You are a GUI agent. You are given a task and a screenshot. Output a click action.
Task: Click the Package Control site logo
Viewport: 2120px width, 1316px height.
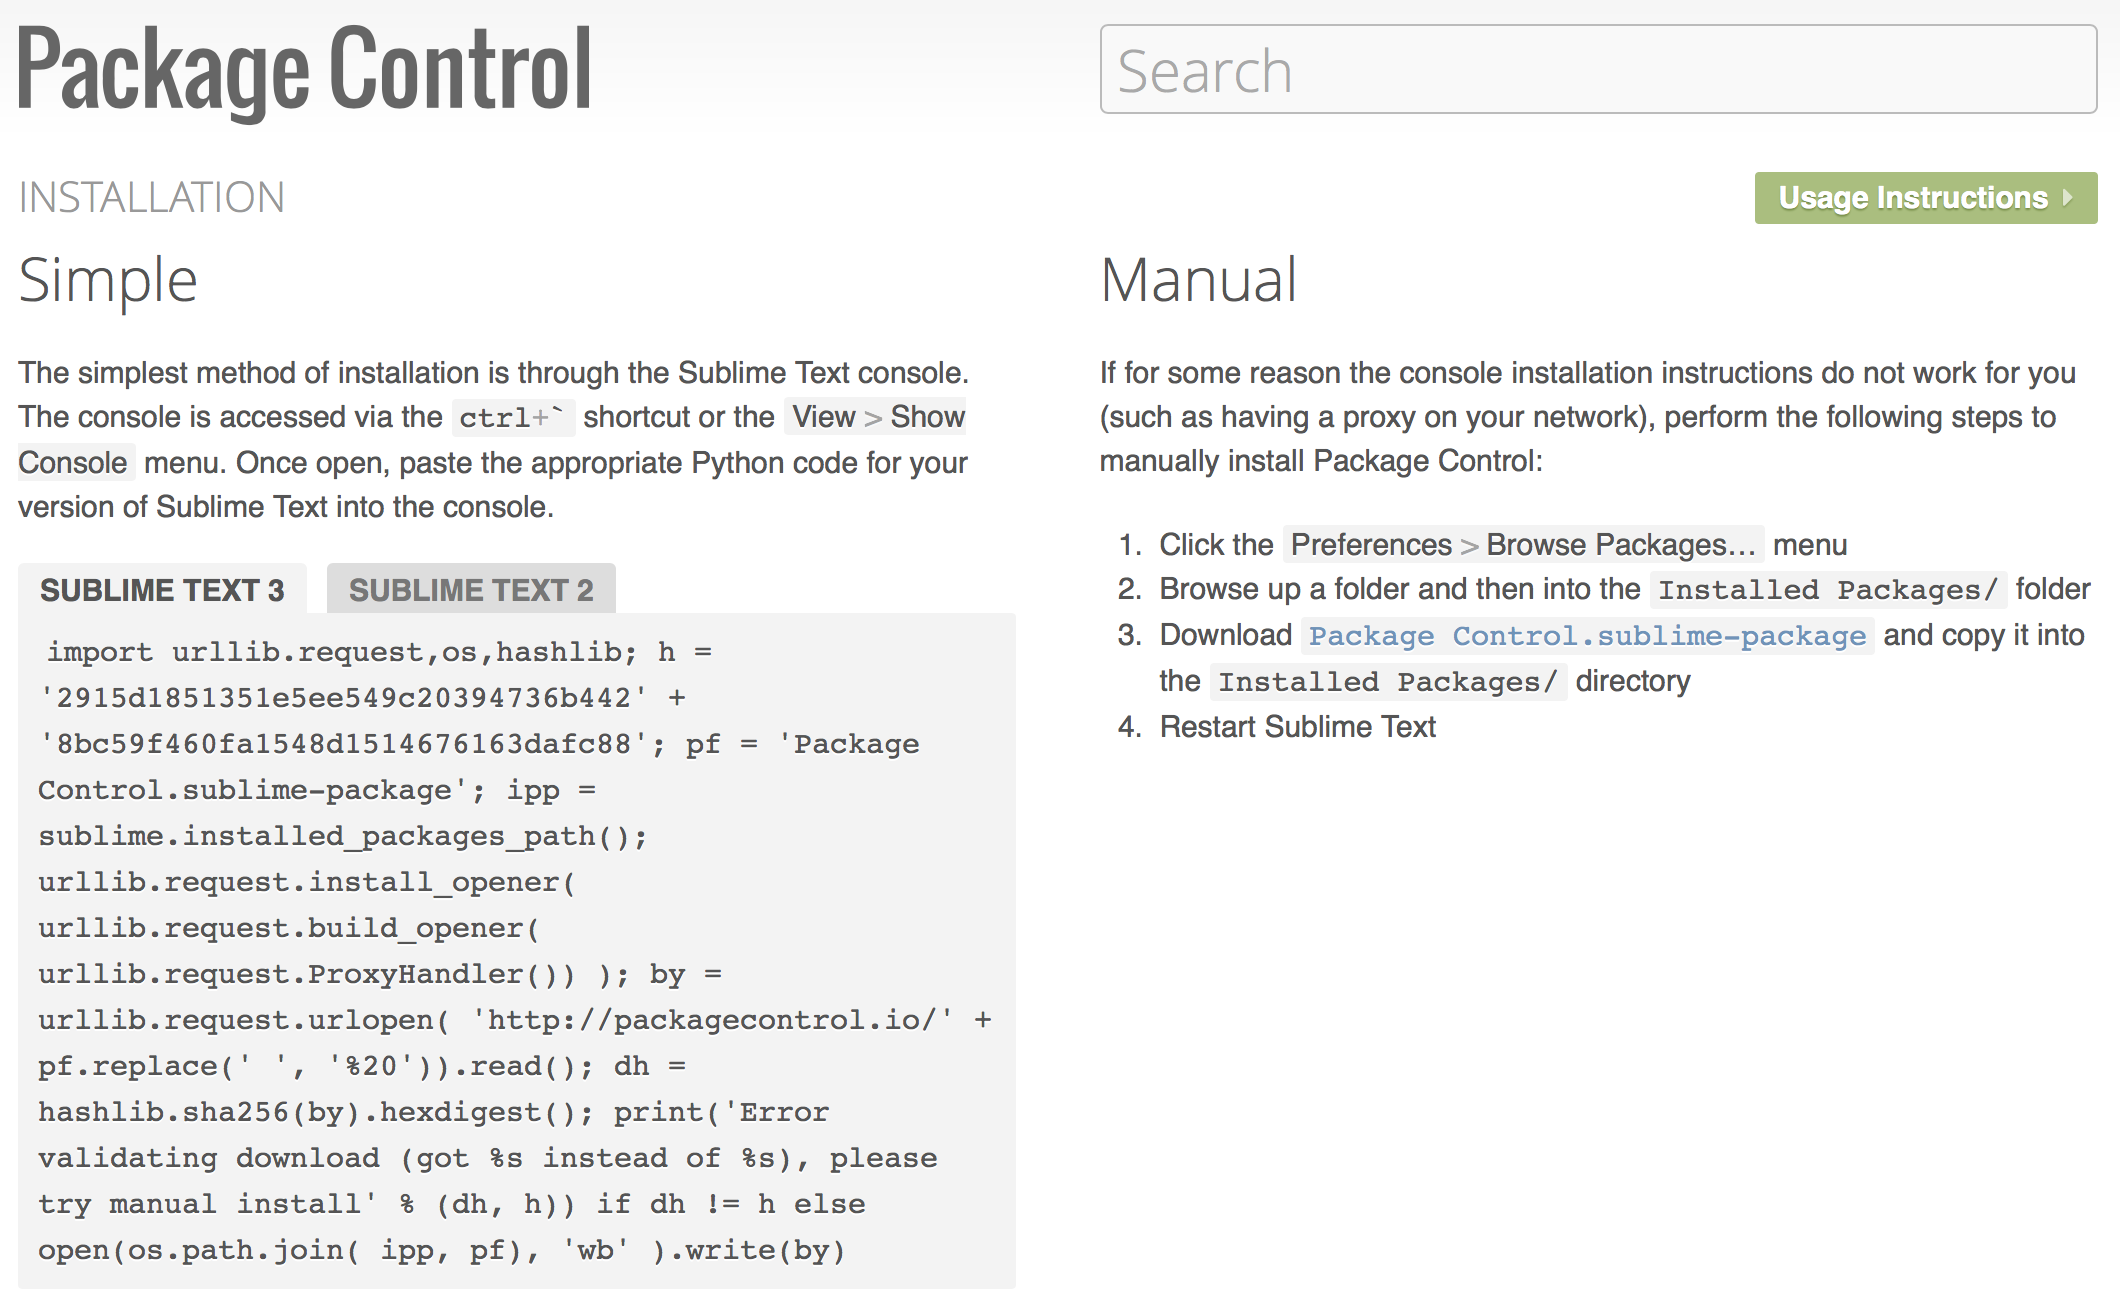pyautogui.click(x=304, y=70)
